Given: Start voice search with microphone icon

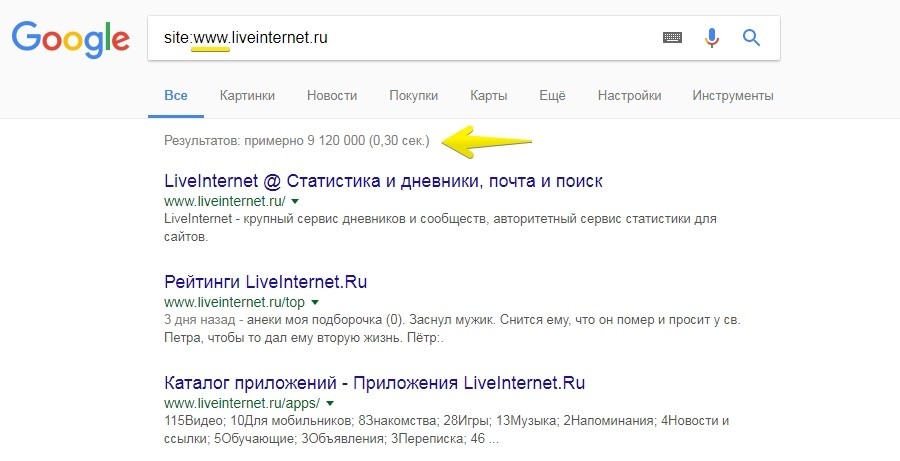Looking at the screenshot, I should (x=712, y=38).
